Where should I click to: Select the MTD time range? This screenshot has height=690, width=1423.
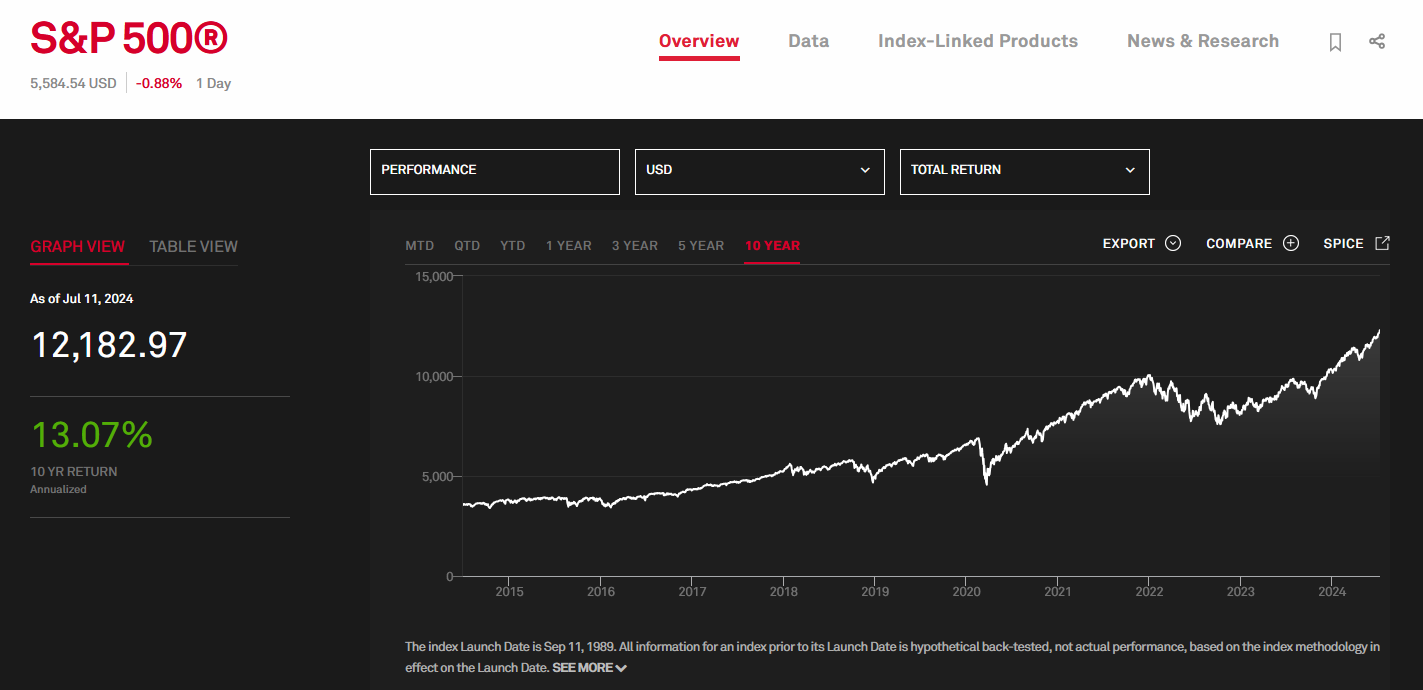pos(420,245)
